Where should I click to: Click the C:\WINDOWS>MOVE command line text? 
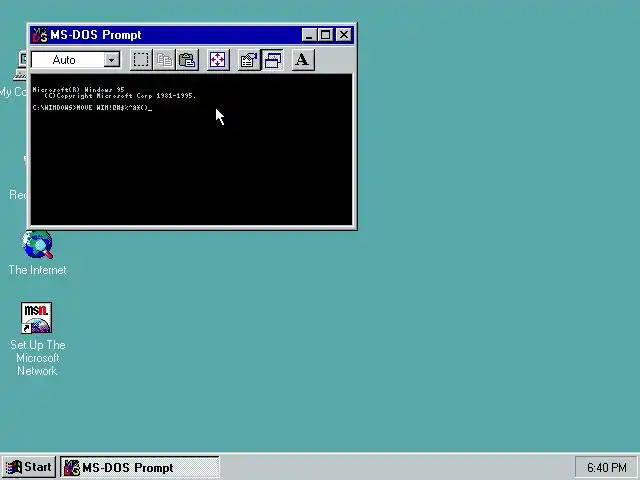point(91,108)
